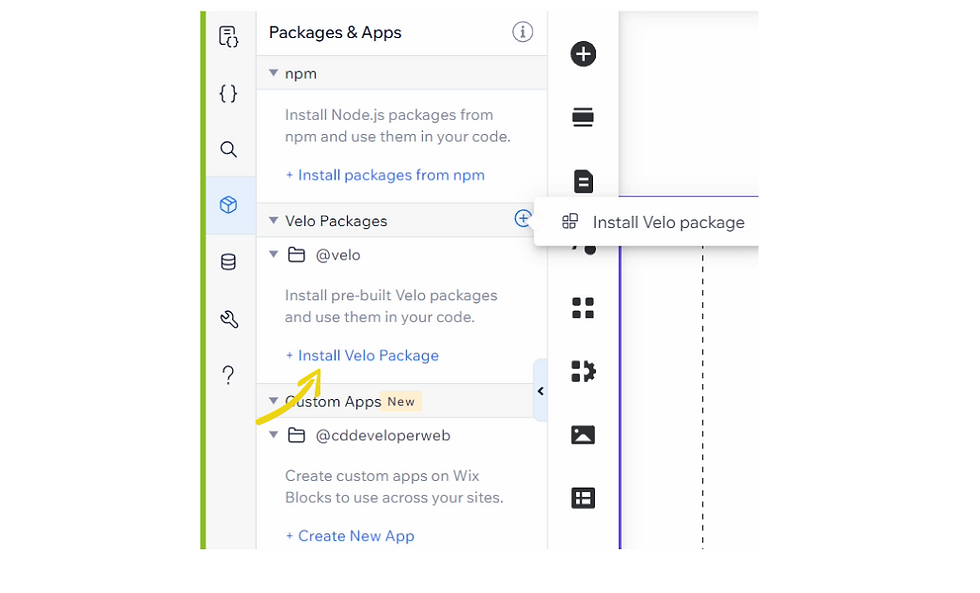
Task: Open the Databases cylinder icon
Action: pos(229,263)
